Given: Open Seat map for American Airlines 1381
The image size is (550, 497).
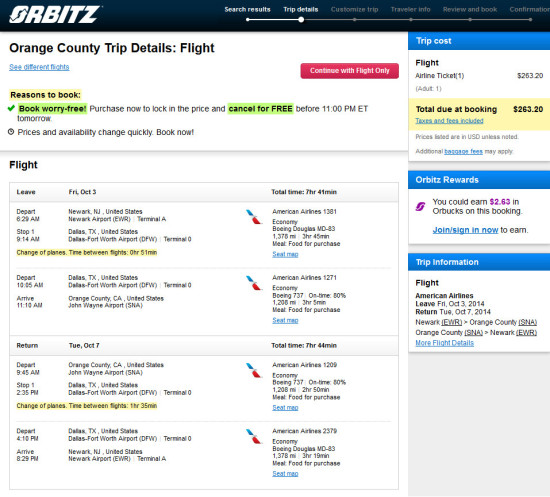Looking at the screenshot, I should (x=285, y=254).
